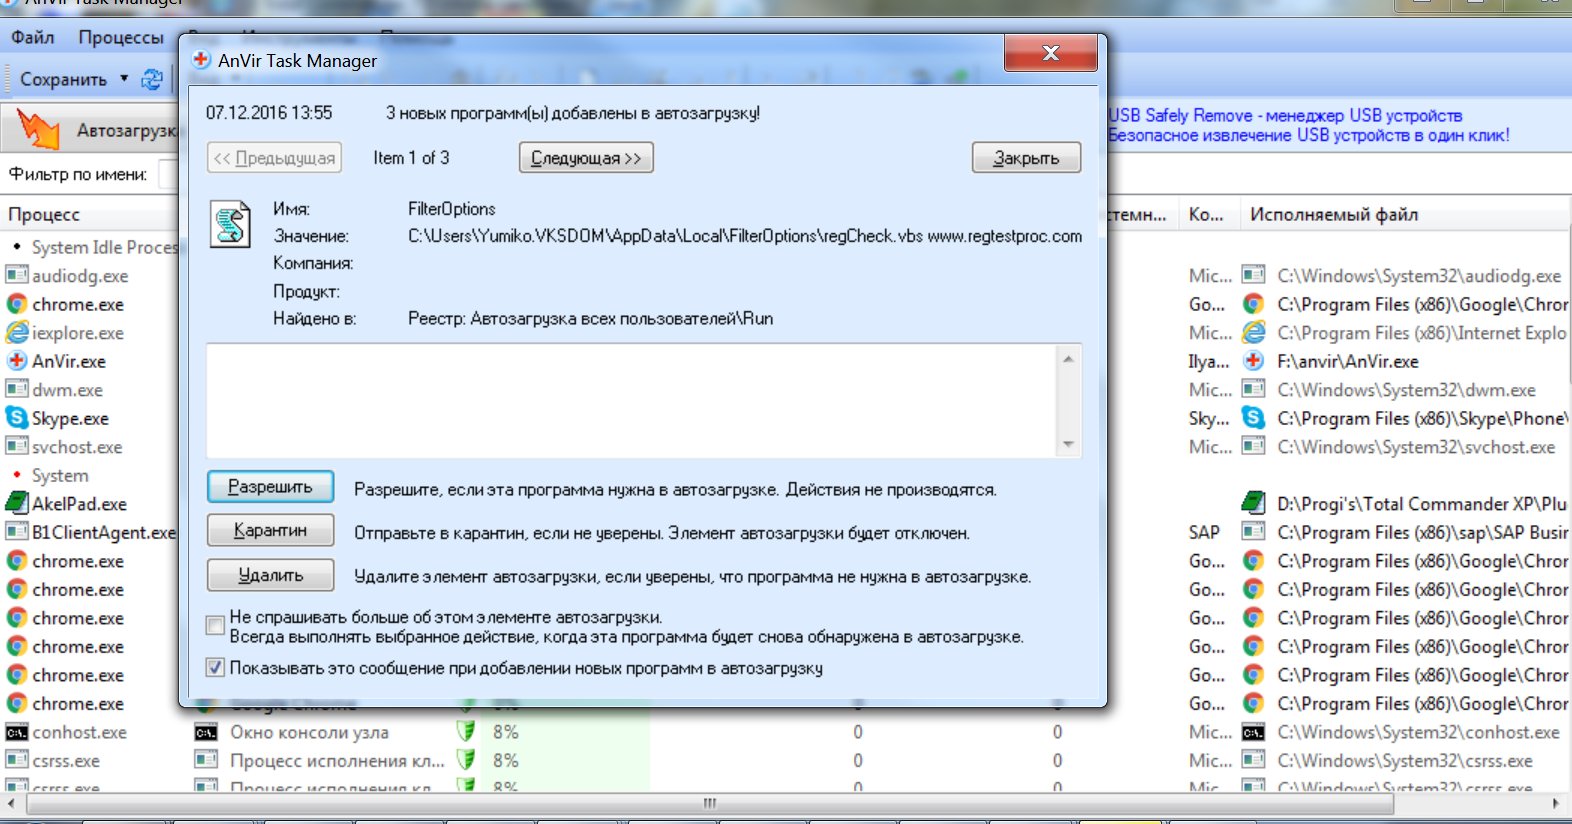
Task: Click the green shield icon in Окно консоли узла row
Action: 466,731
